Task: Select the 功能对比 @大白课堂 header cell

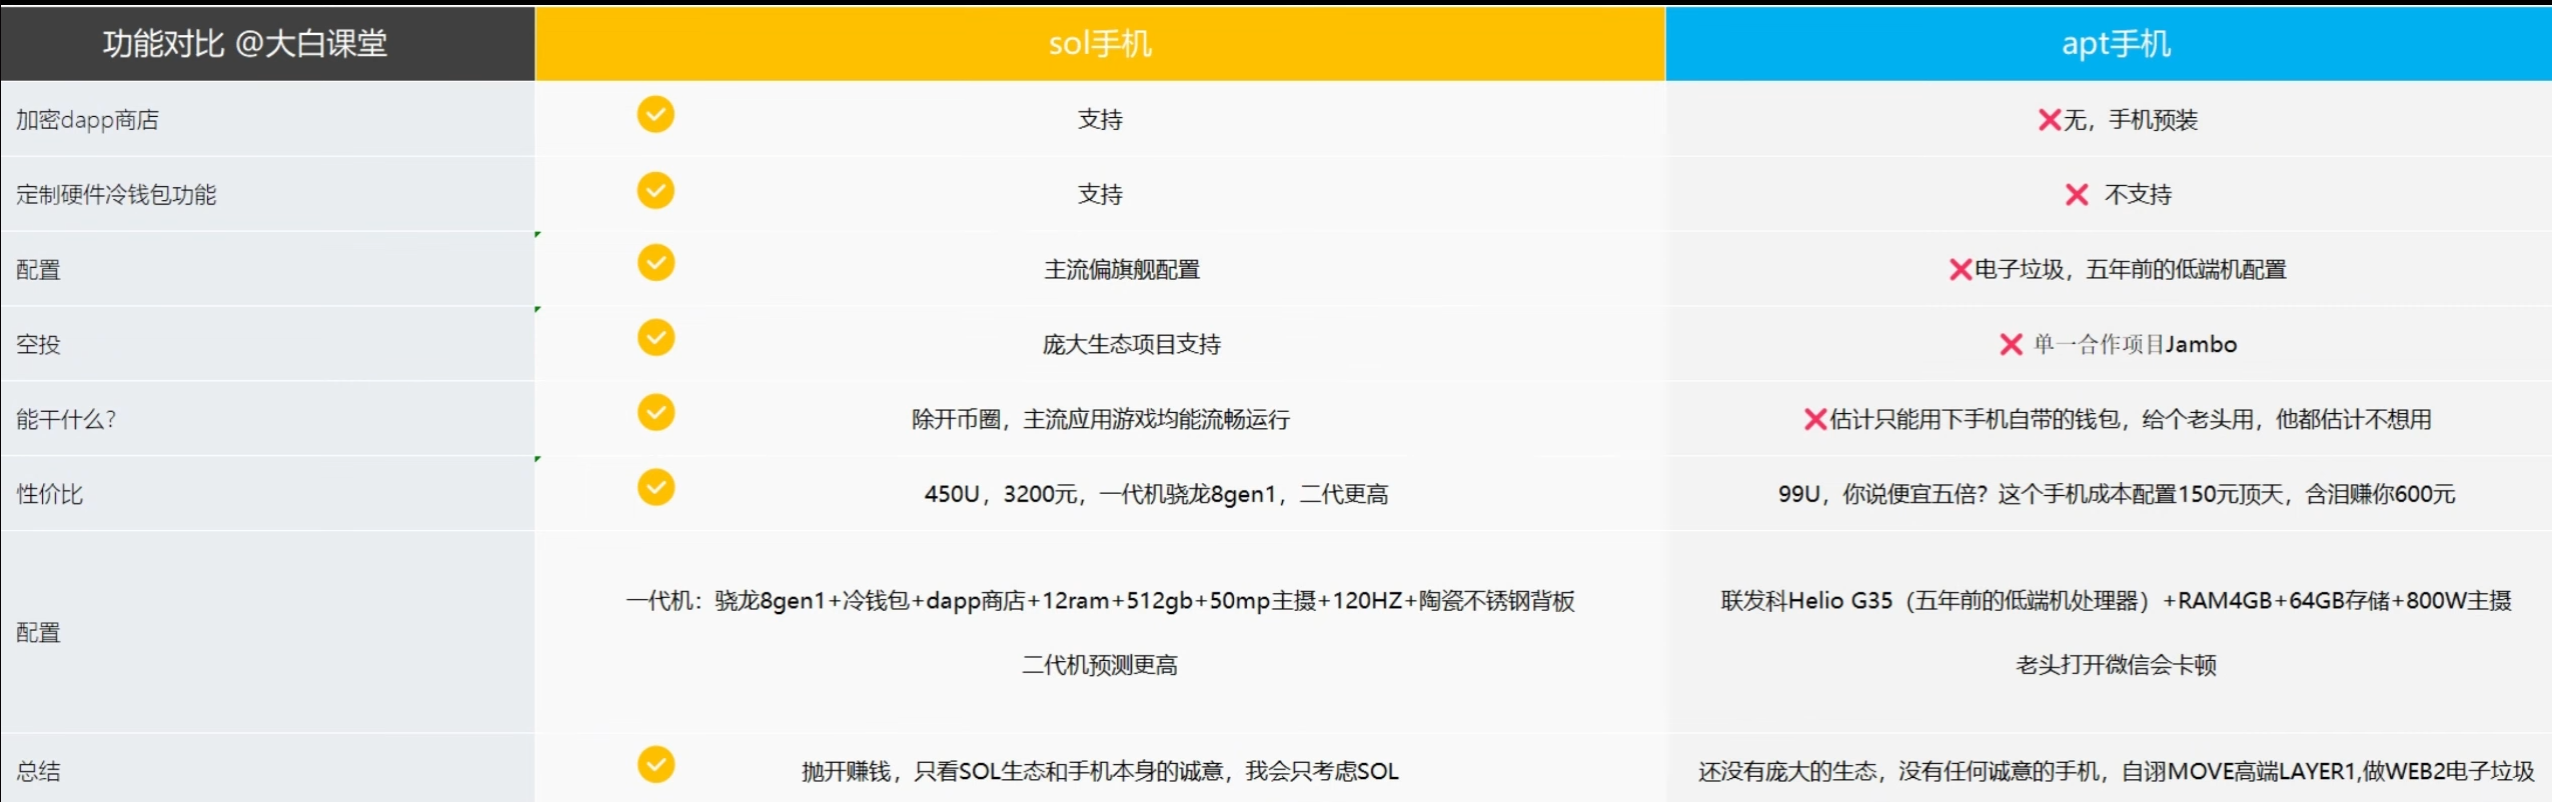Action: (x=267, y=43)
